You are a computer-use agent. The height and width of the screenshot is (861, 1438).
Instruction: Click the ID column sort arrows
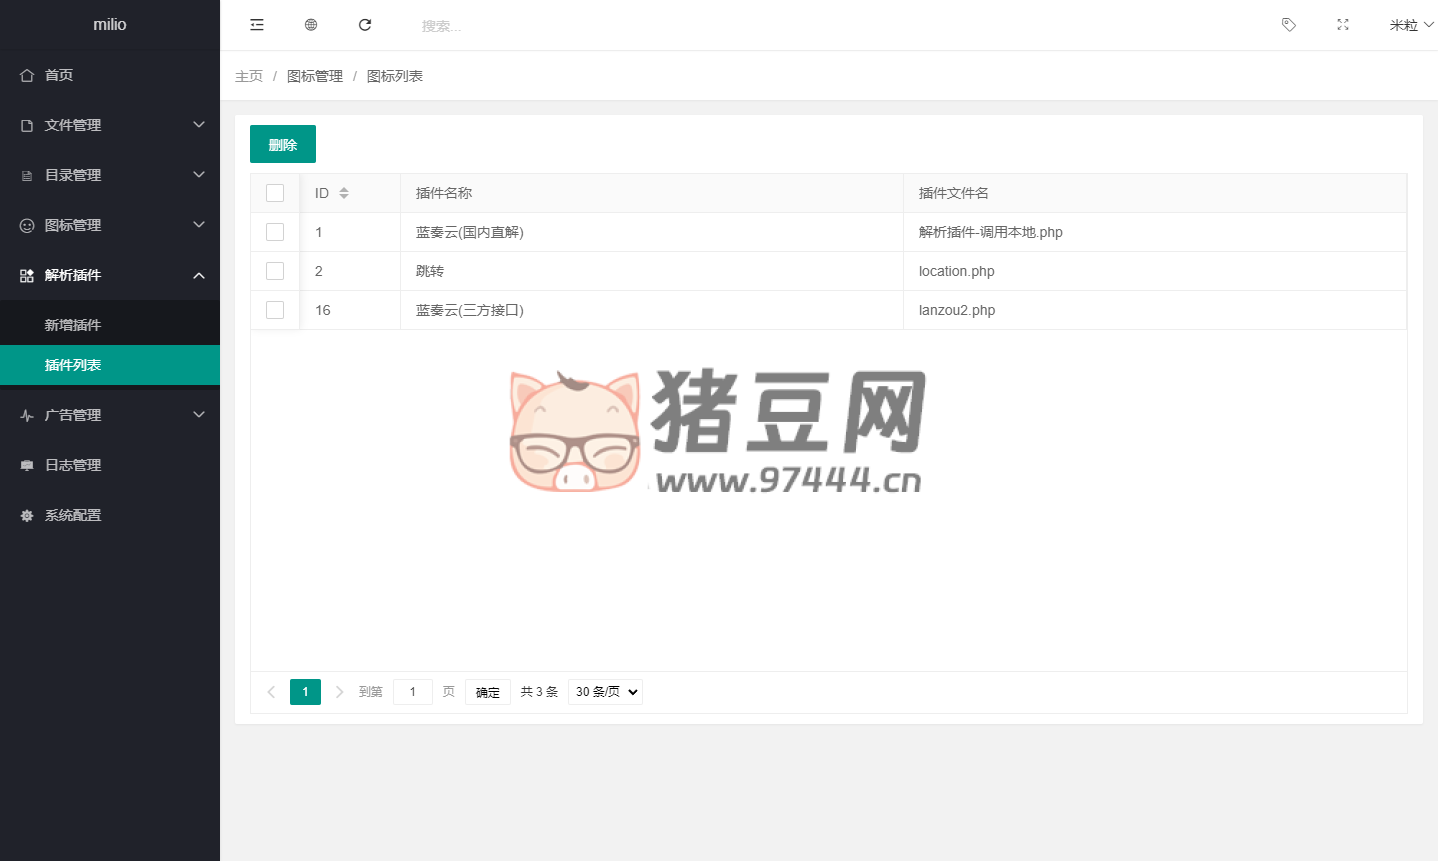coord(344,193)
